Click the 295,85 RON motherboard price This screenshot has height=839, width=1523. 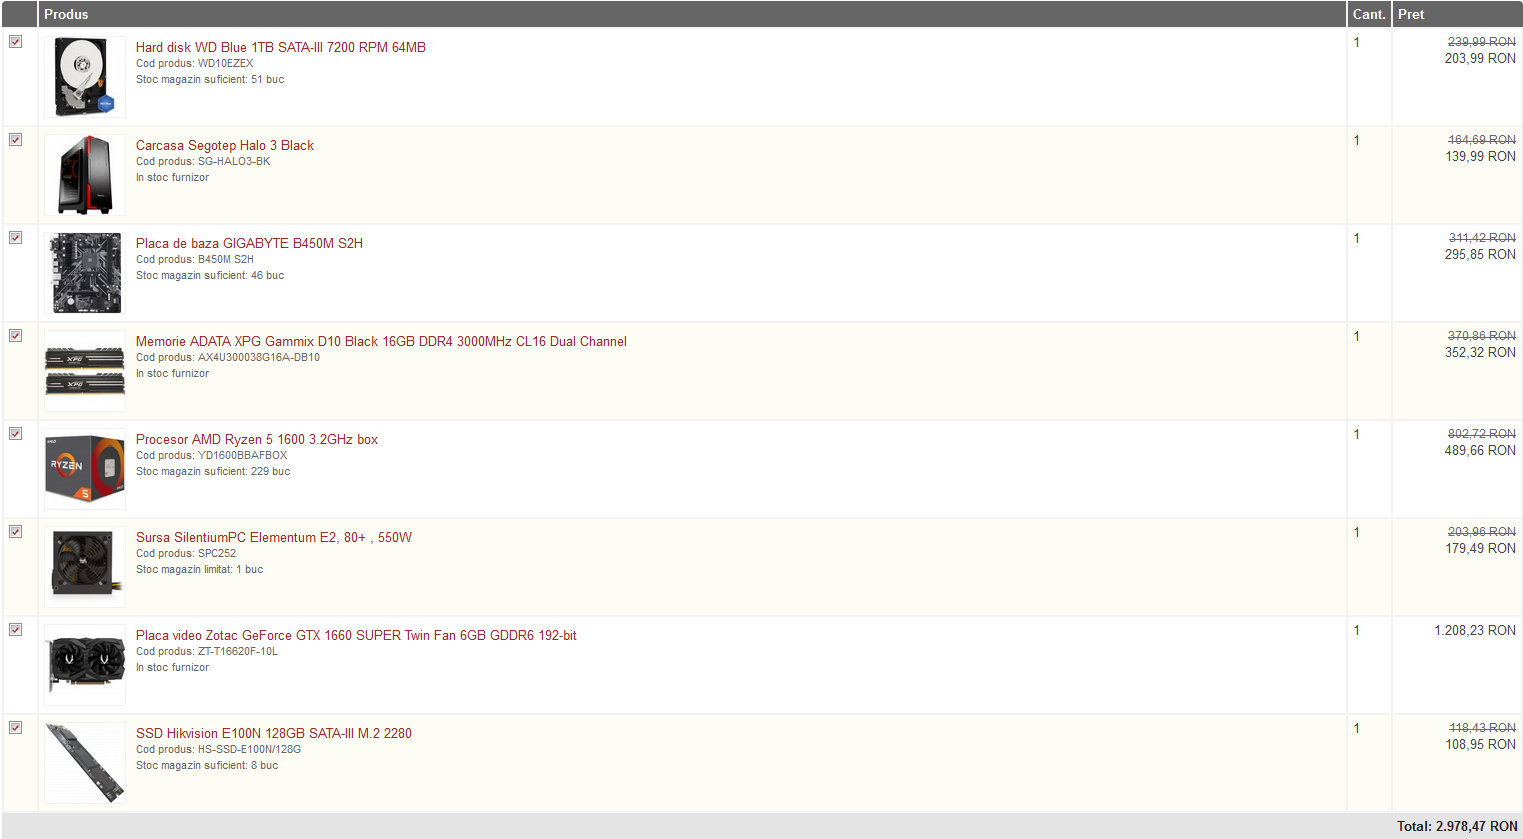1480,255
